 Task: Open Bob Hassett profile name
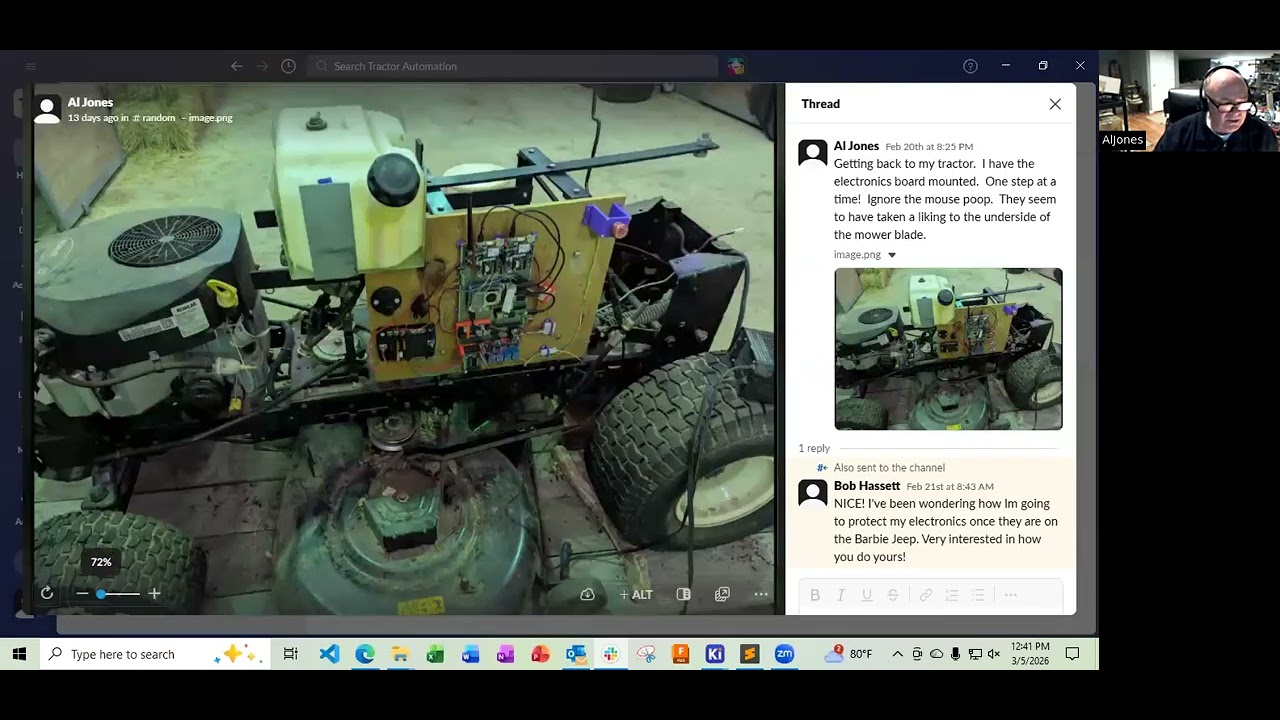point(867,486)
